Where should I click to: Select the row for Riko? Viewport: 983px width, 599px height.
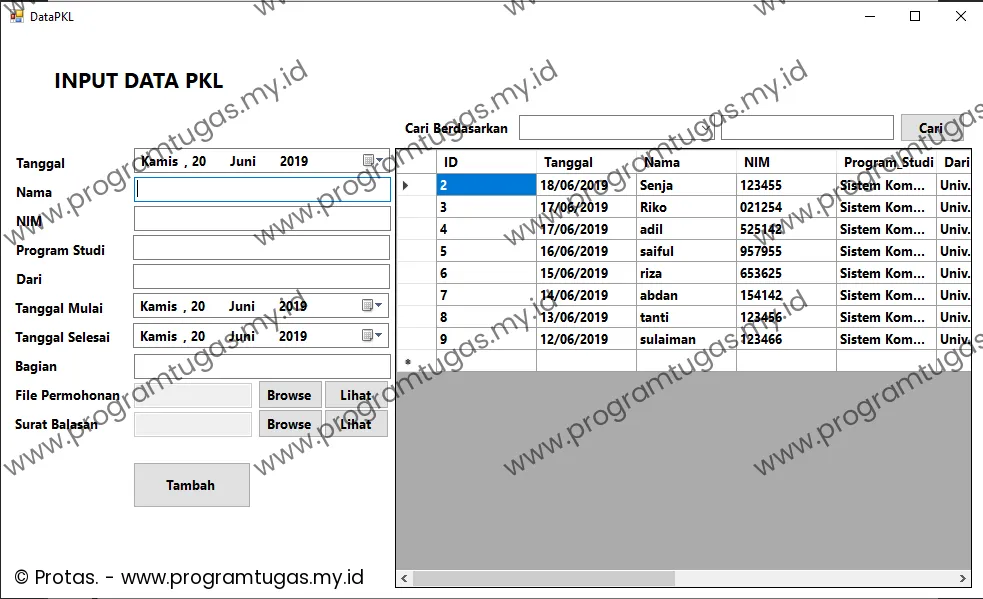coord(655,207)
